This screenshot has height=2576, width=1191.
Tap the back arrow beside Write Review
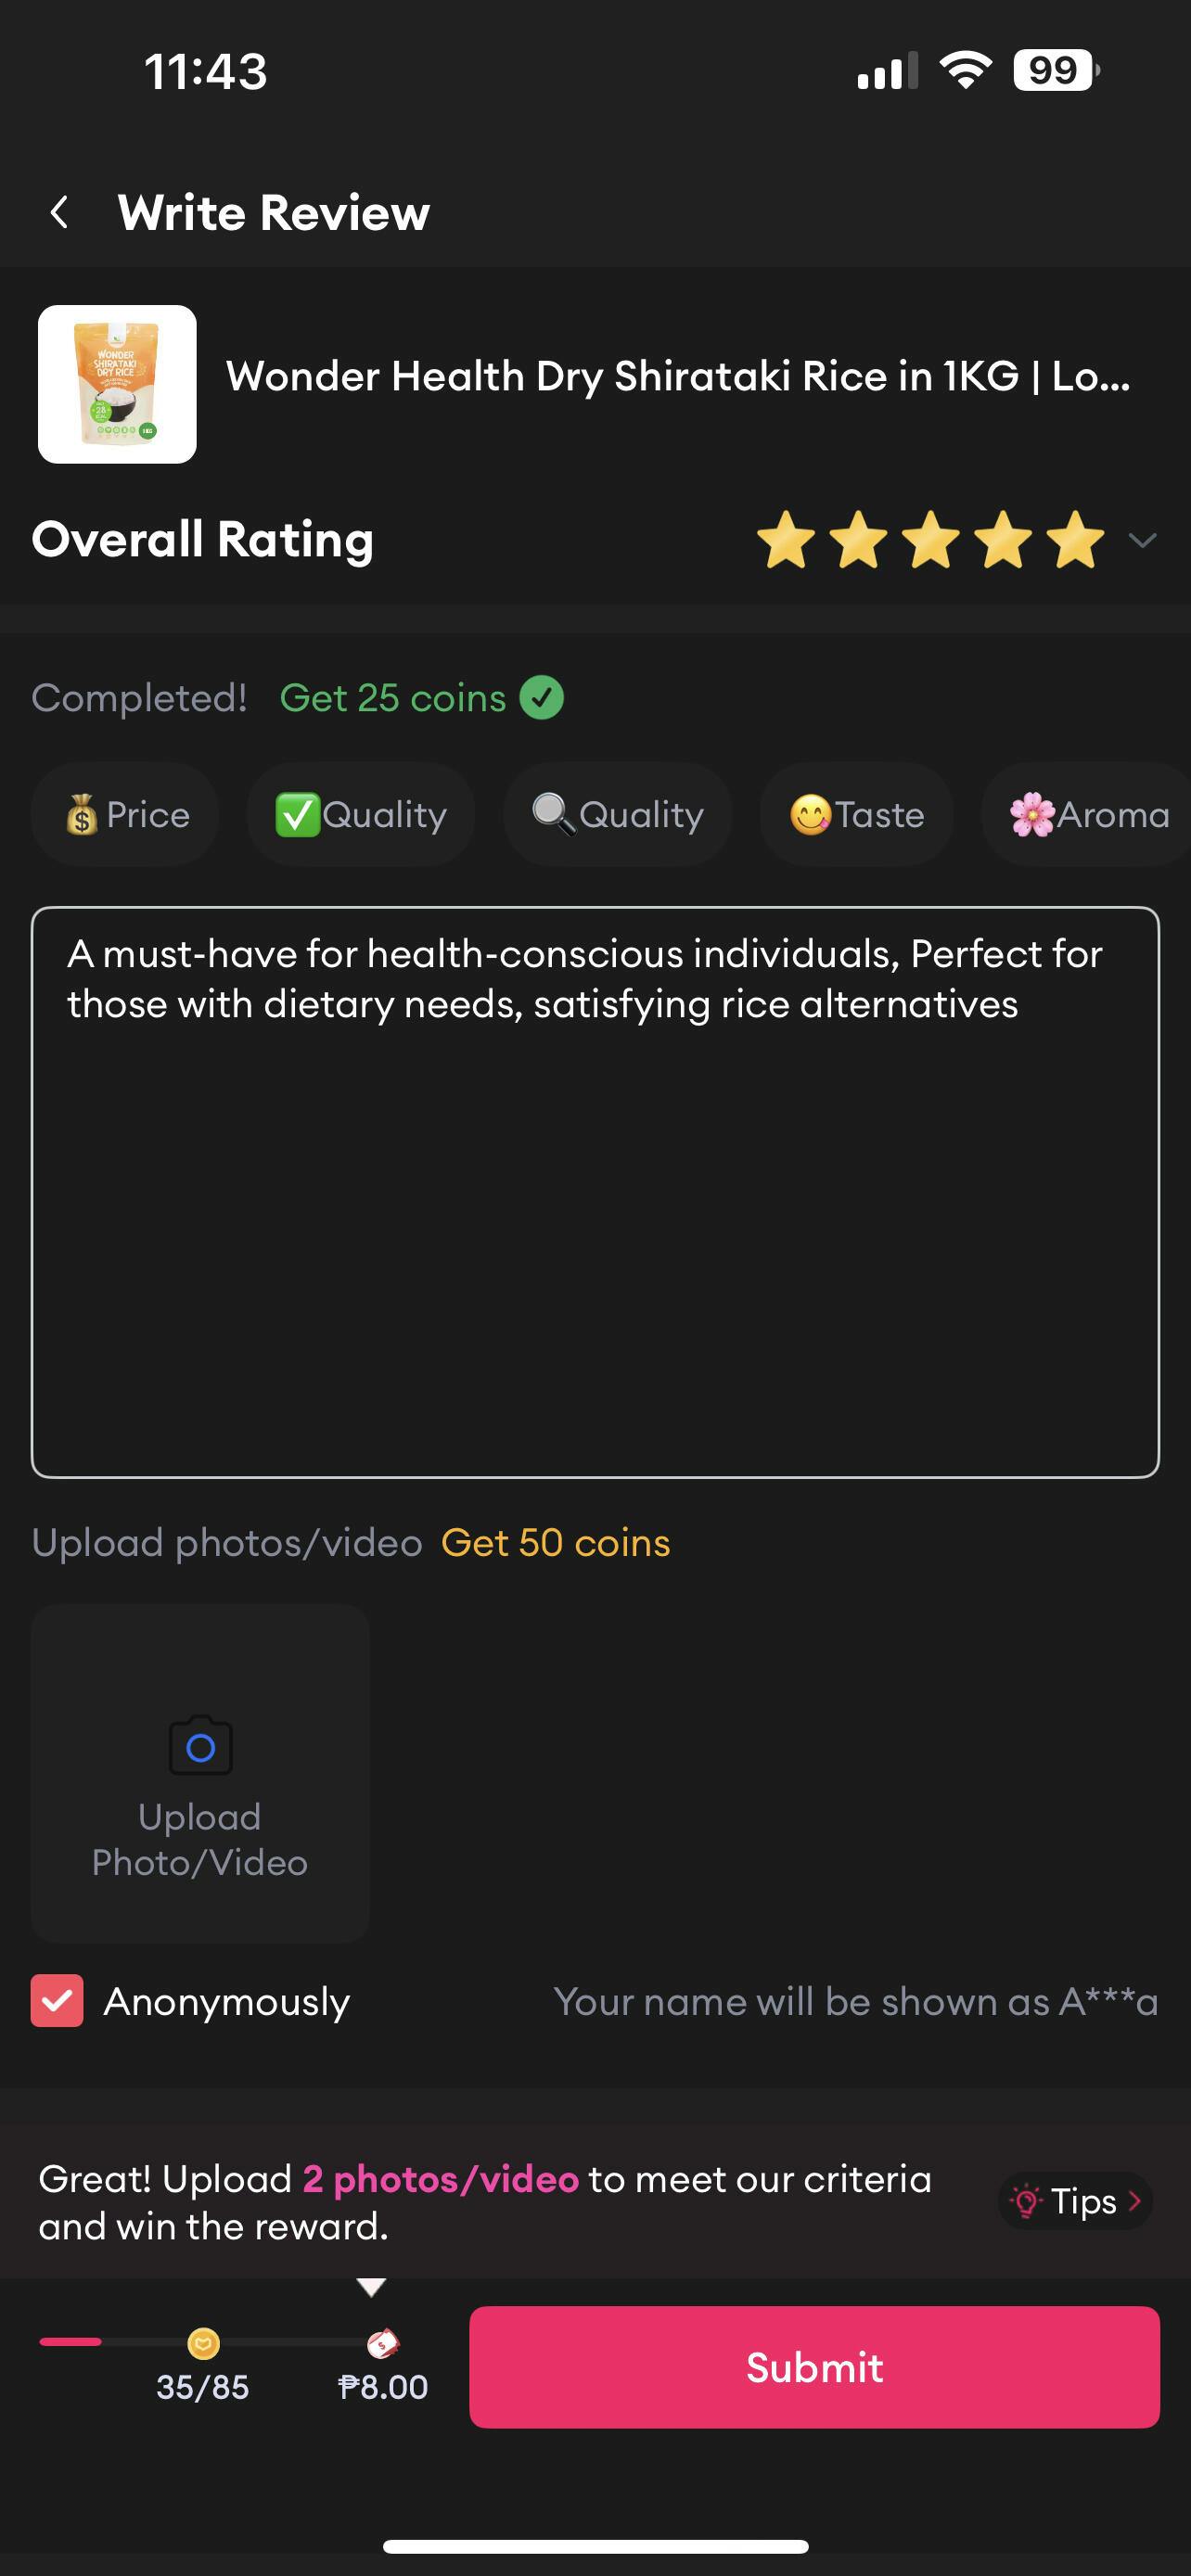click(60, 212)
